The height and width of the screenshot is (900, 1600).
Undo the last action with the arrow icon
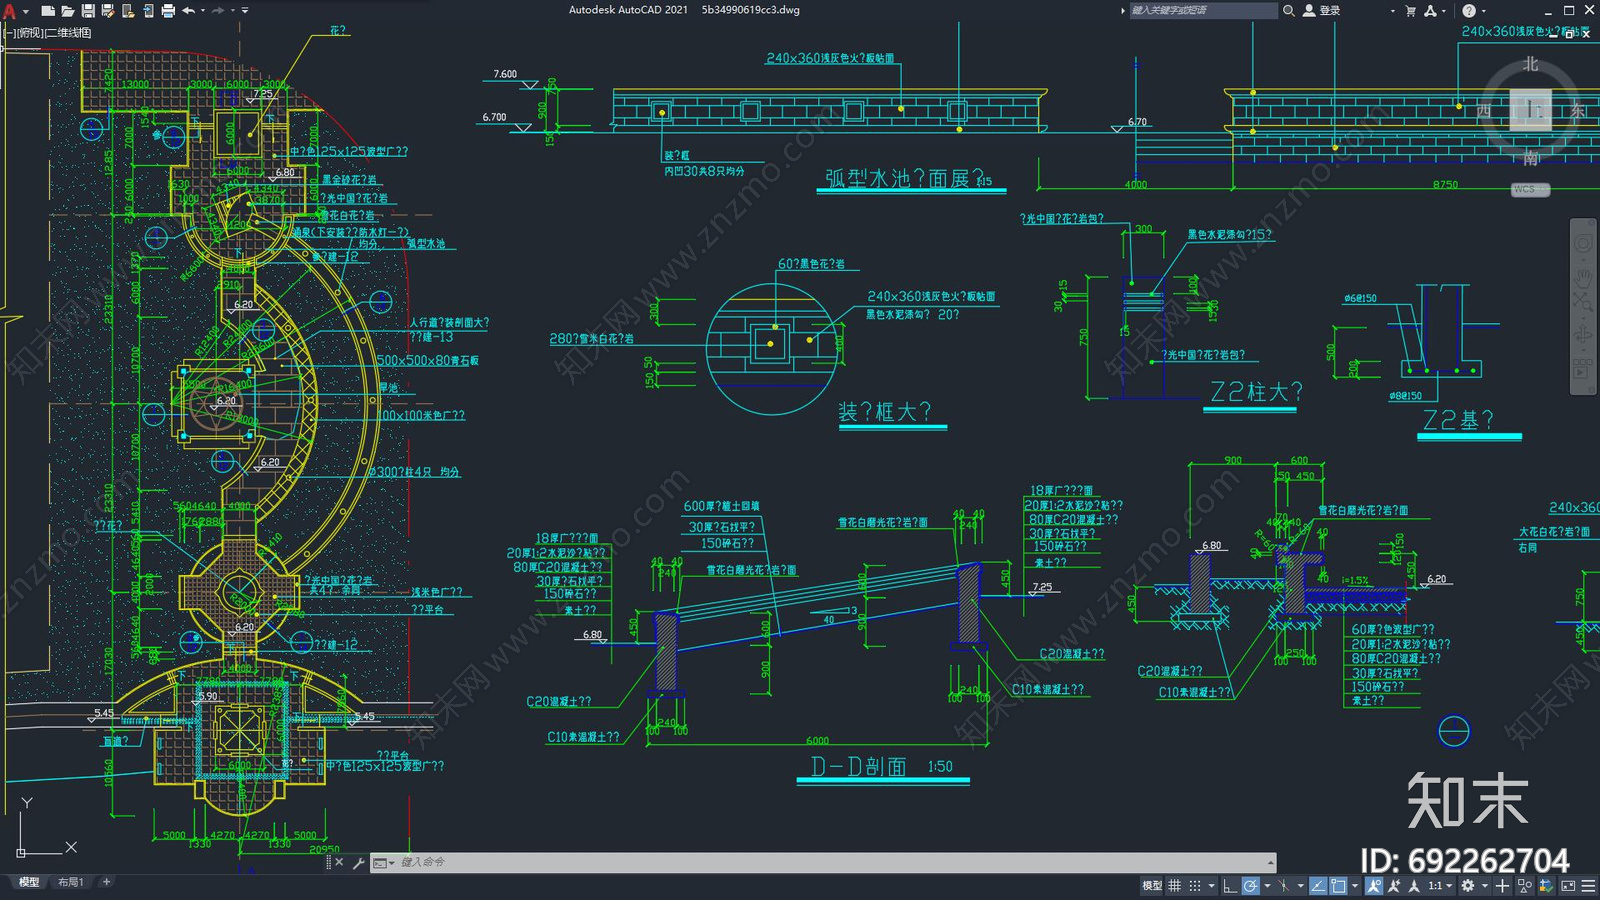coord(188,10)
